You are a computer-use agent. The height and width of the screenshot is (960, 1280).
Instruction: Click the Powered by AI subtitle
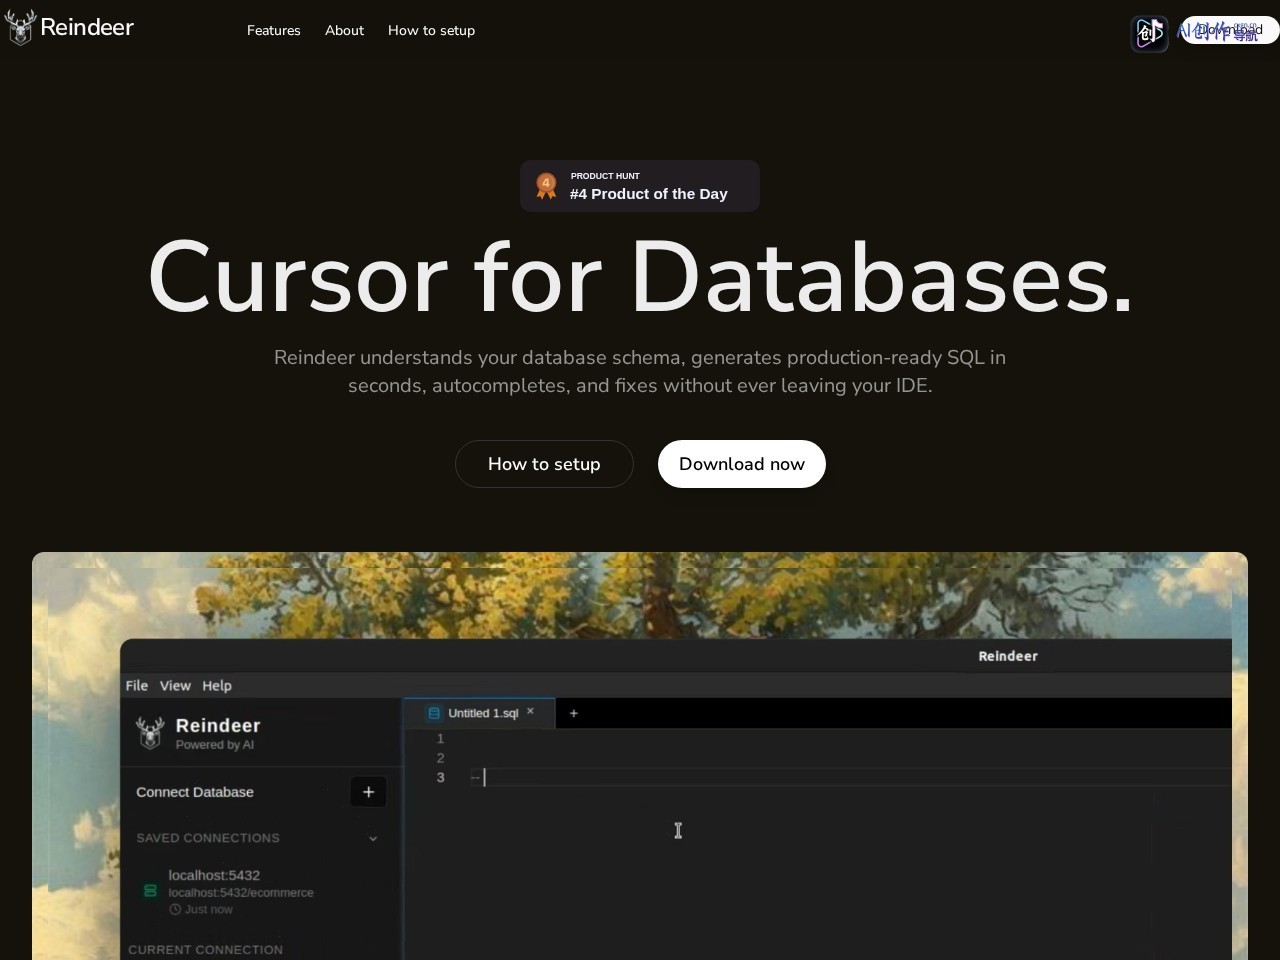[x=215, y=745]
